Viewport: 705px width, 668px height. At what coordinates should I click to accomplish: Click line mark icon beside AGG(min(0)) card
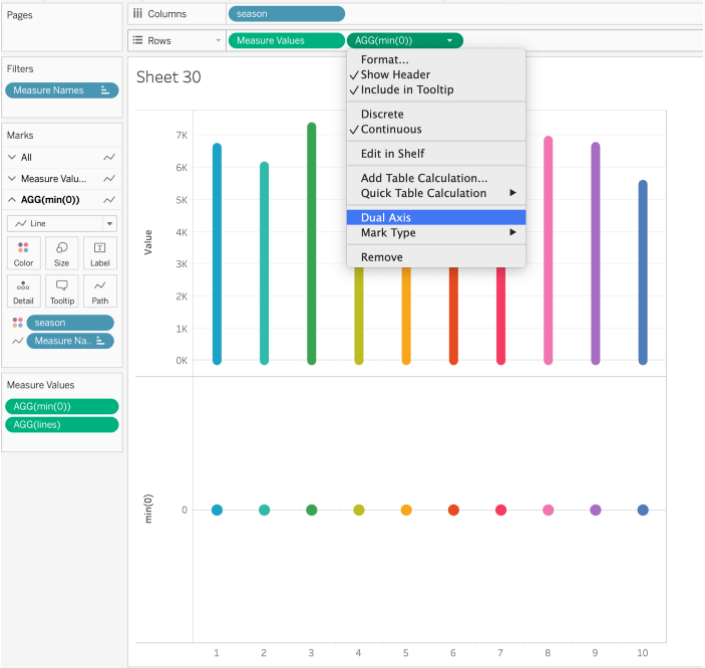point(109,200)
